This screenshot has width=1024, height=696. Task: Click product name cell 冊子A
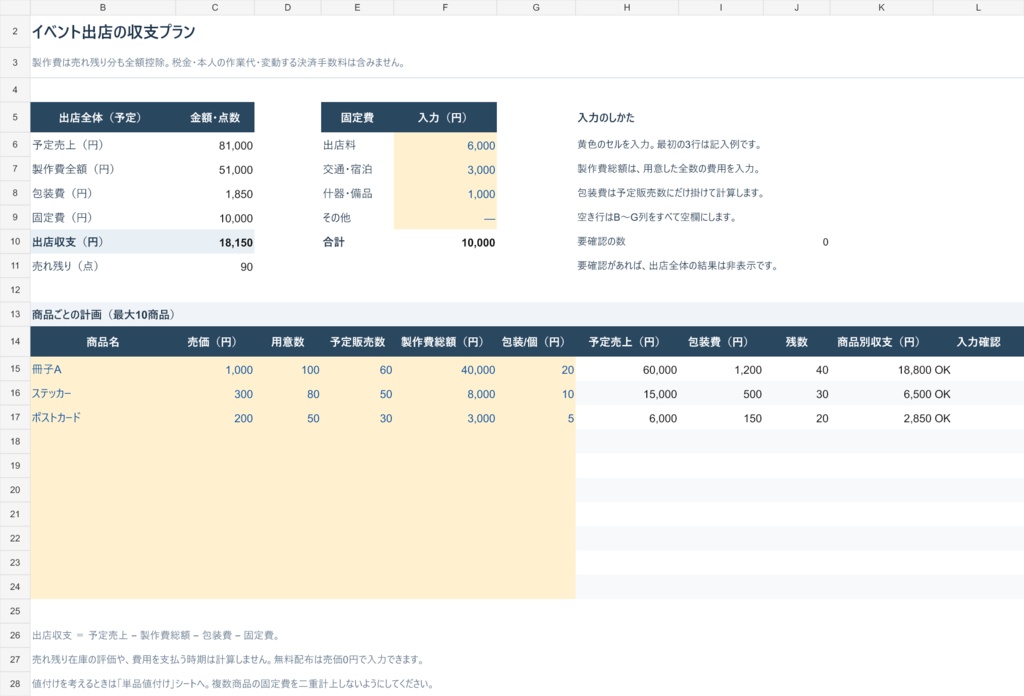(x=103, y=370)
